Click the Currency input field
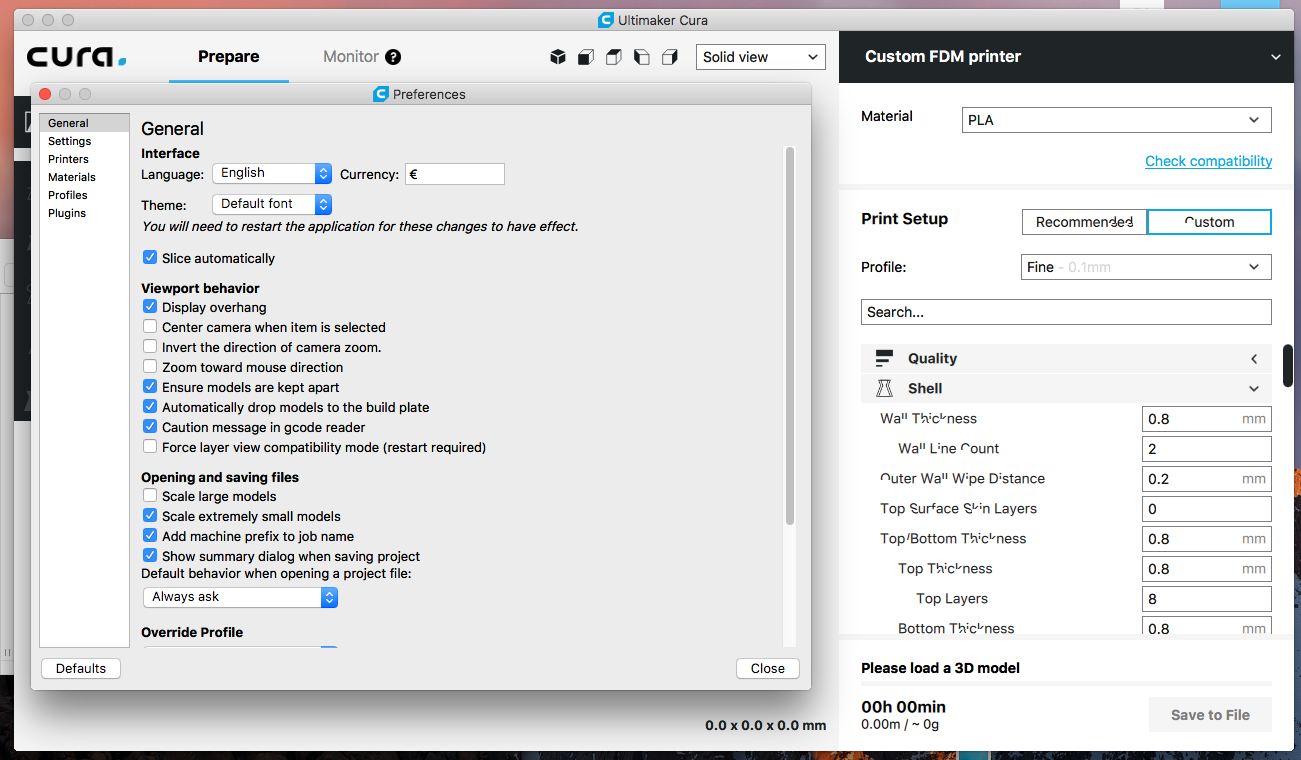Screen dimensions: 1301x760 [x=454, y=174]
